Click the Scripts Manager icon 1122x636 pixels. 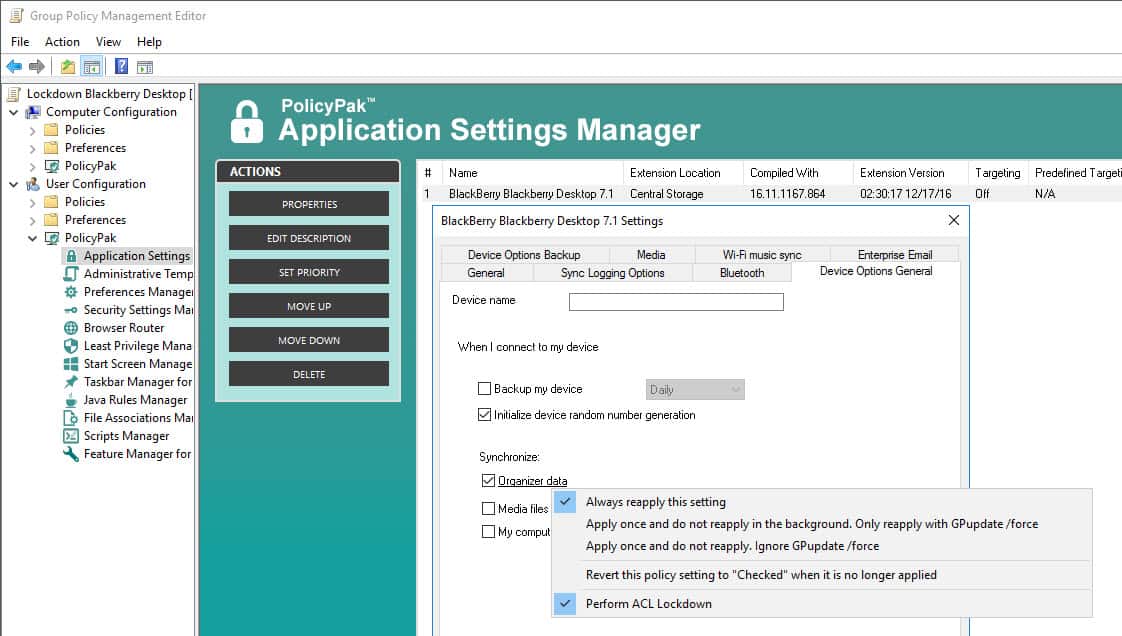(x=71, y=436)
